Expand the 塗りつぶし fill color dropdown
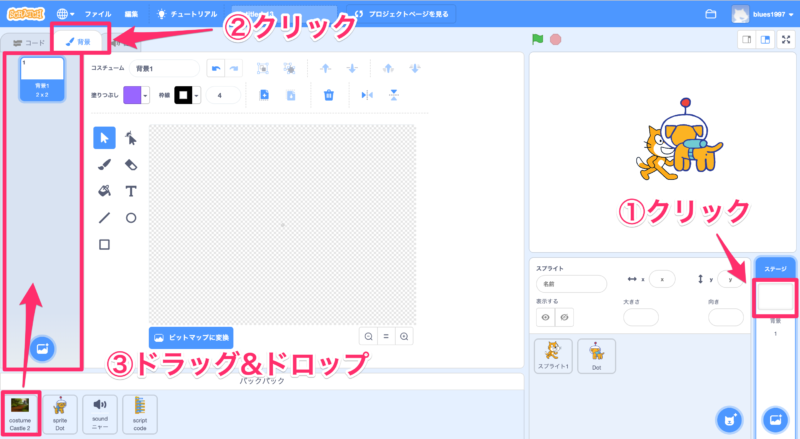The image size is (800, 439). (x=146, y=95)
